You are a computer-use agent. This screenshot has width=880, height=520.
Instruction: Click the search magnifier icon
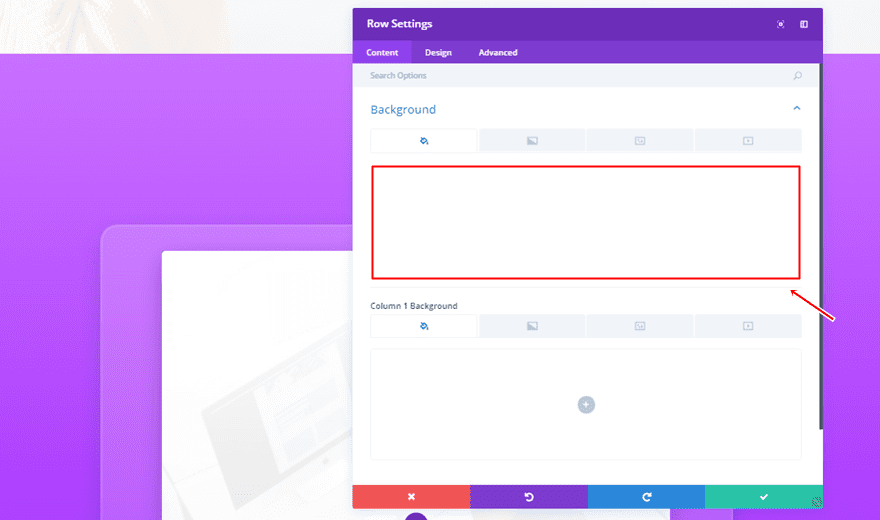tap(797, 76)
